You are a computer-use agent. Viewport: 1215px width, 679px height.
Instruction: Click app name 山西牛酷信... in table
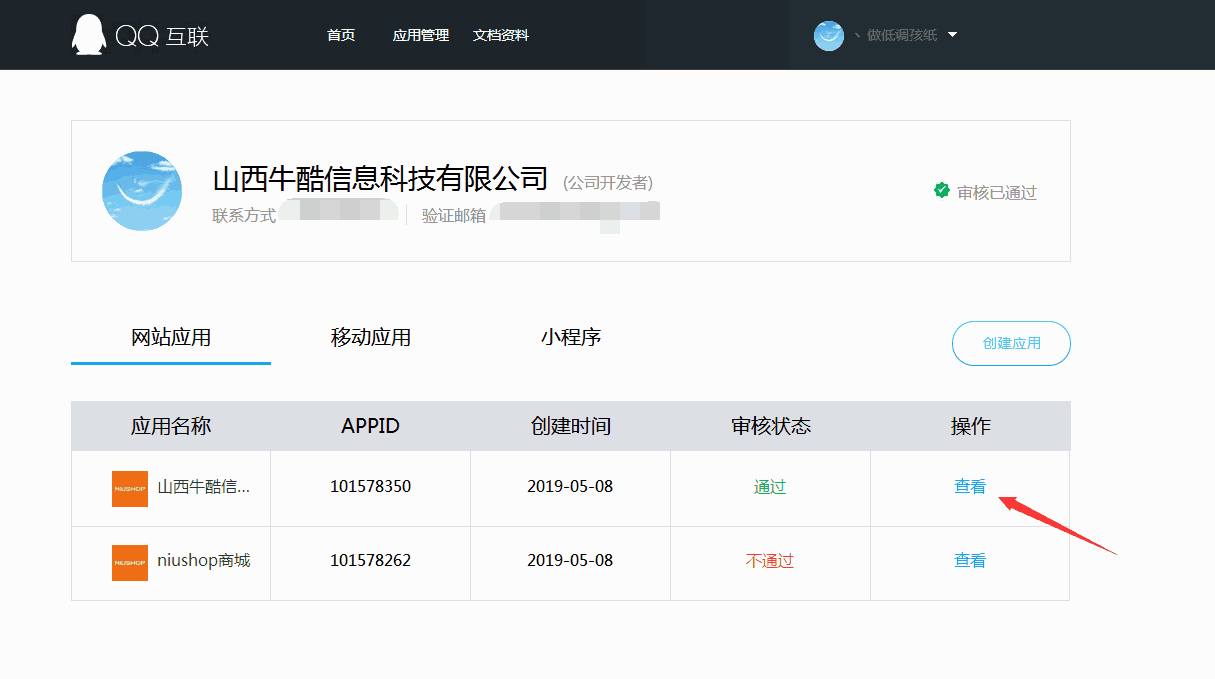[x=204, y=487]
